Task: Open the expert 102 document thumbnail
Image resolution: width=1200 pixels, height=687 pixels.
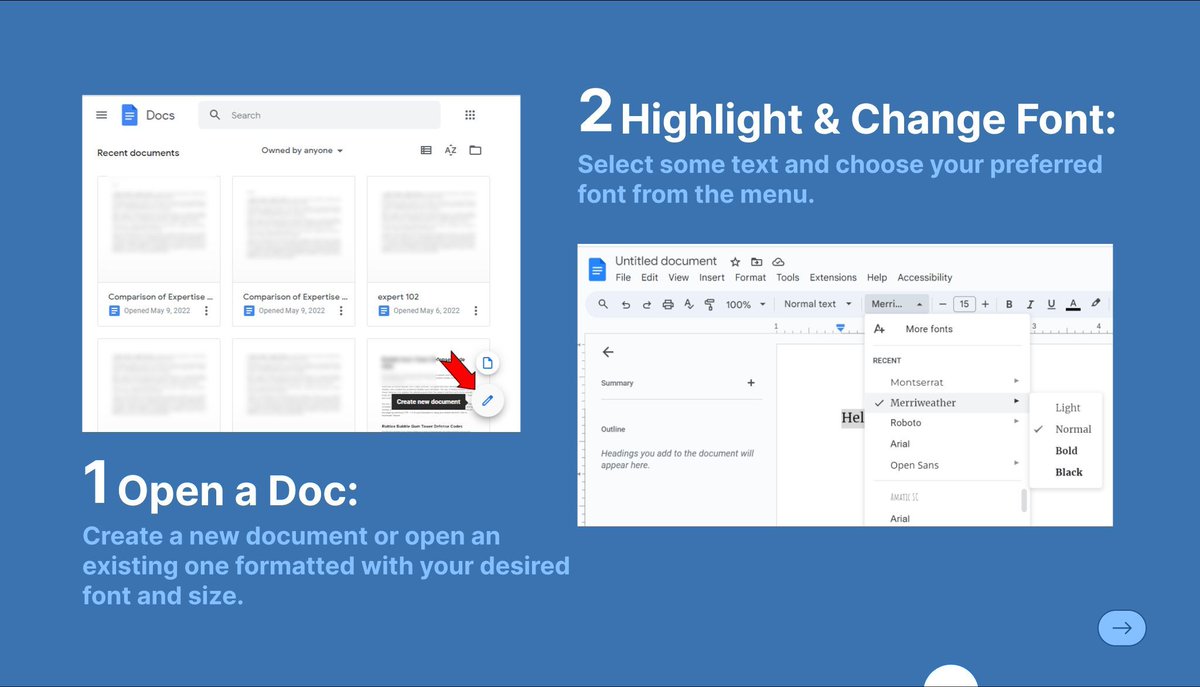Action: 428,230
